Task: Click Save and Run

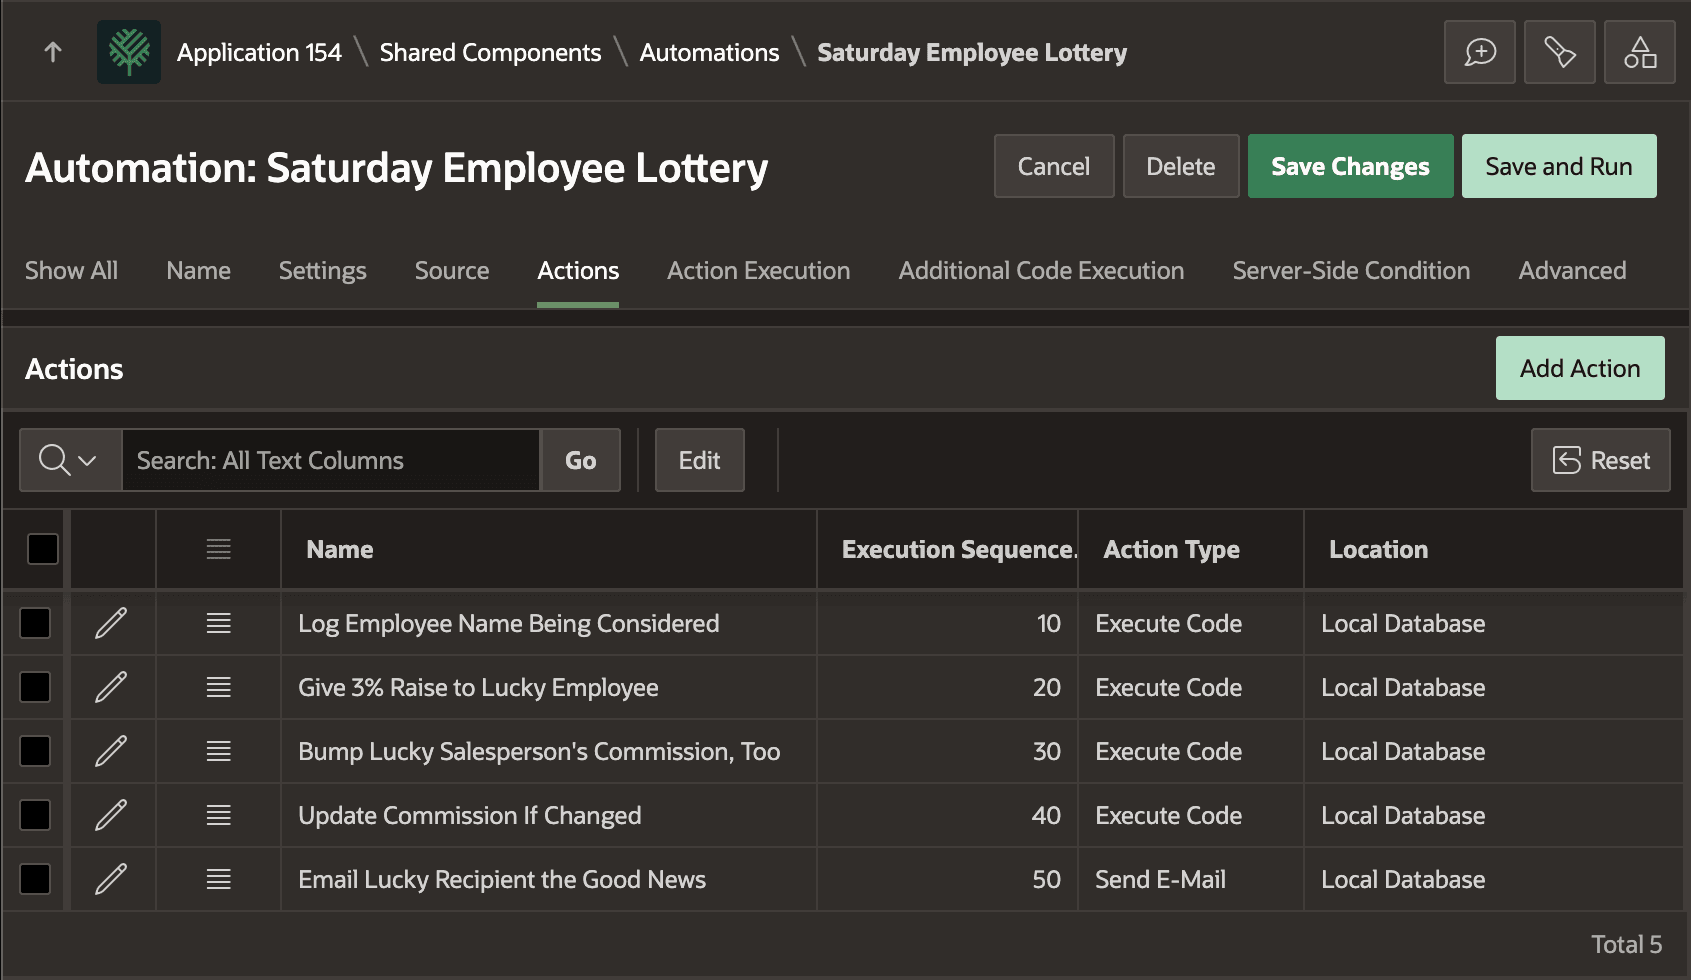Action: pyautogui.click(x=1558, y=166)
